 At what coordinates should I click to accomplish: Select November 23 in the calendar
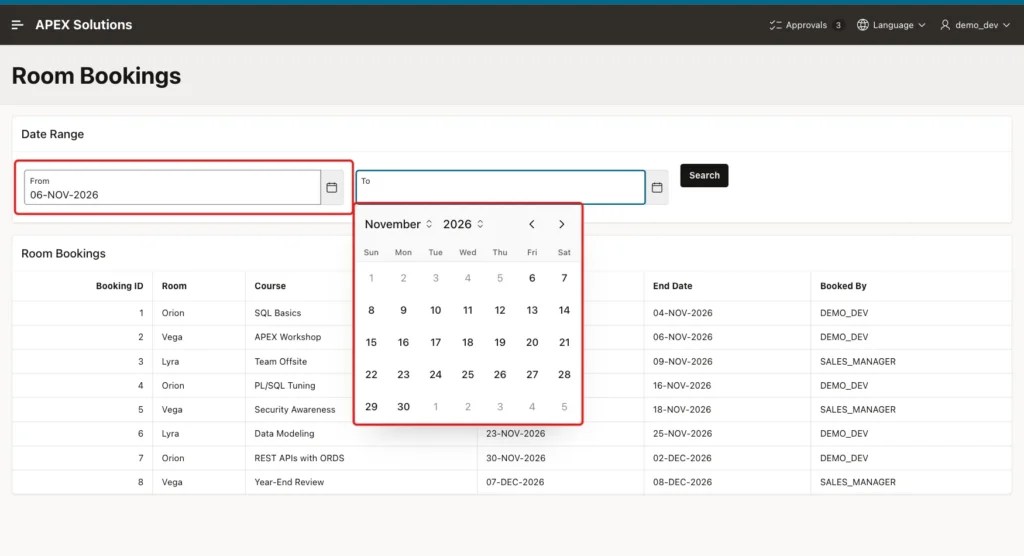coord(404,374)
